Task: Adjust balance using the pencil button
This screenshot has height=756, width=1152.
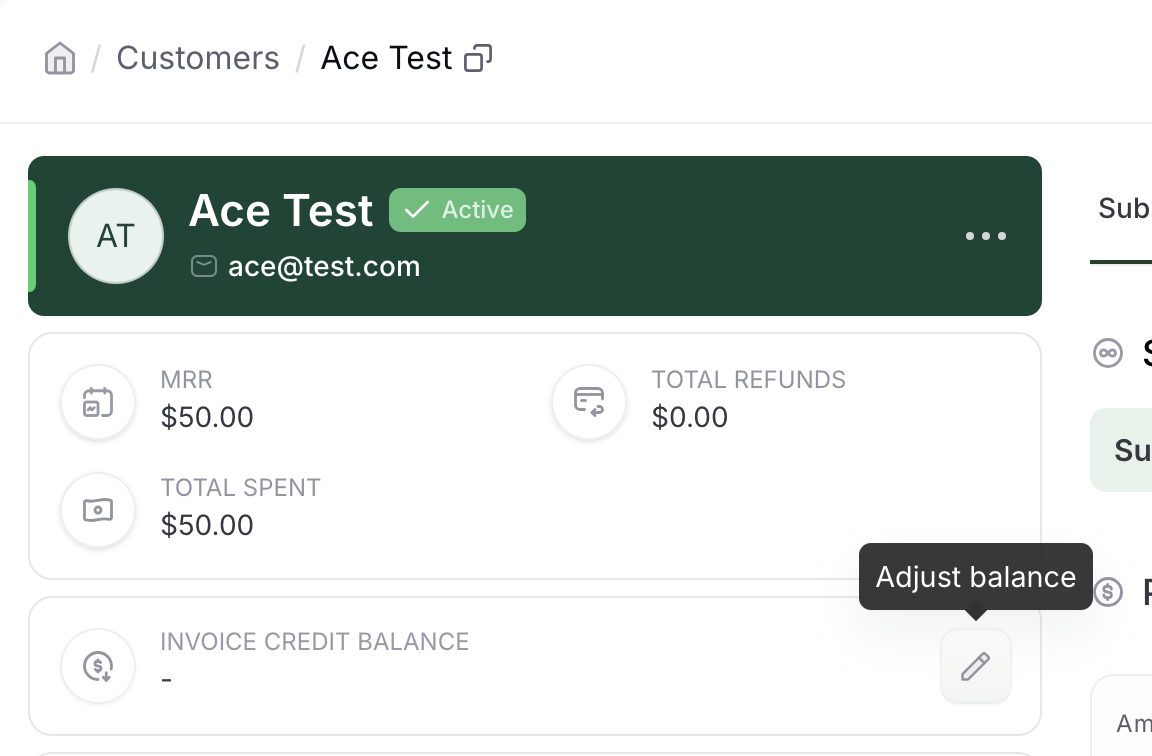Action: pyautogui.click(x=976, y=666)
